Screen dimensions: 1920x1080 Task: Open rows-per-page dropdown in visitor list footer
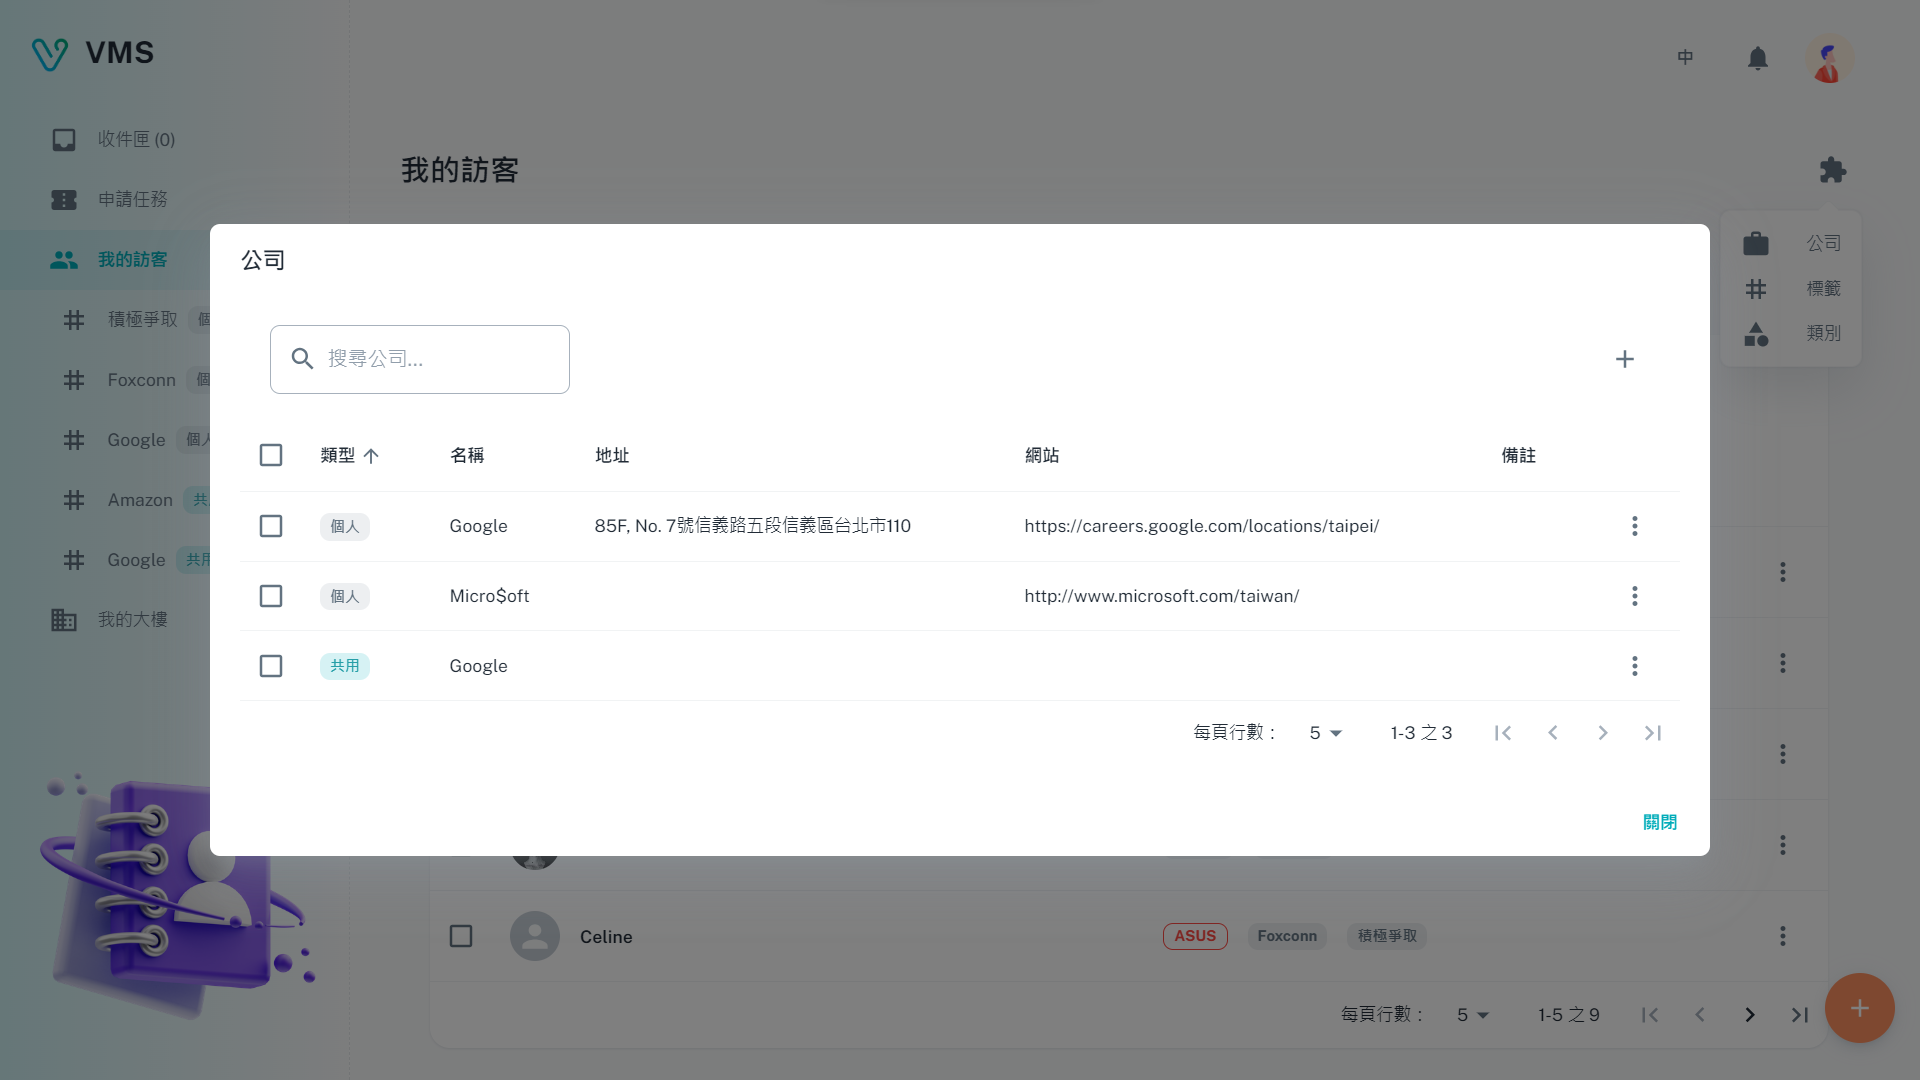(x=1472, y=1015)
